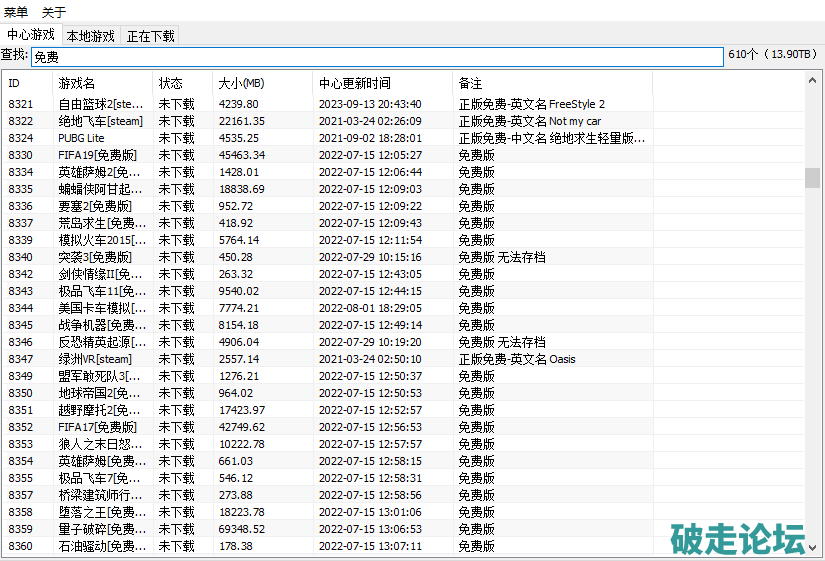Viewport: 825px width, 561px height.
Task: Sort by the 状态 column header
Action: tap(182, 83)
